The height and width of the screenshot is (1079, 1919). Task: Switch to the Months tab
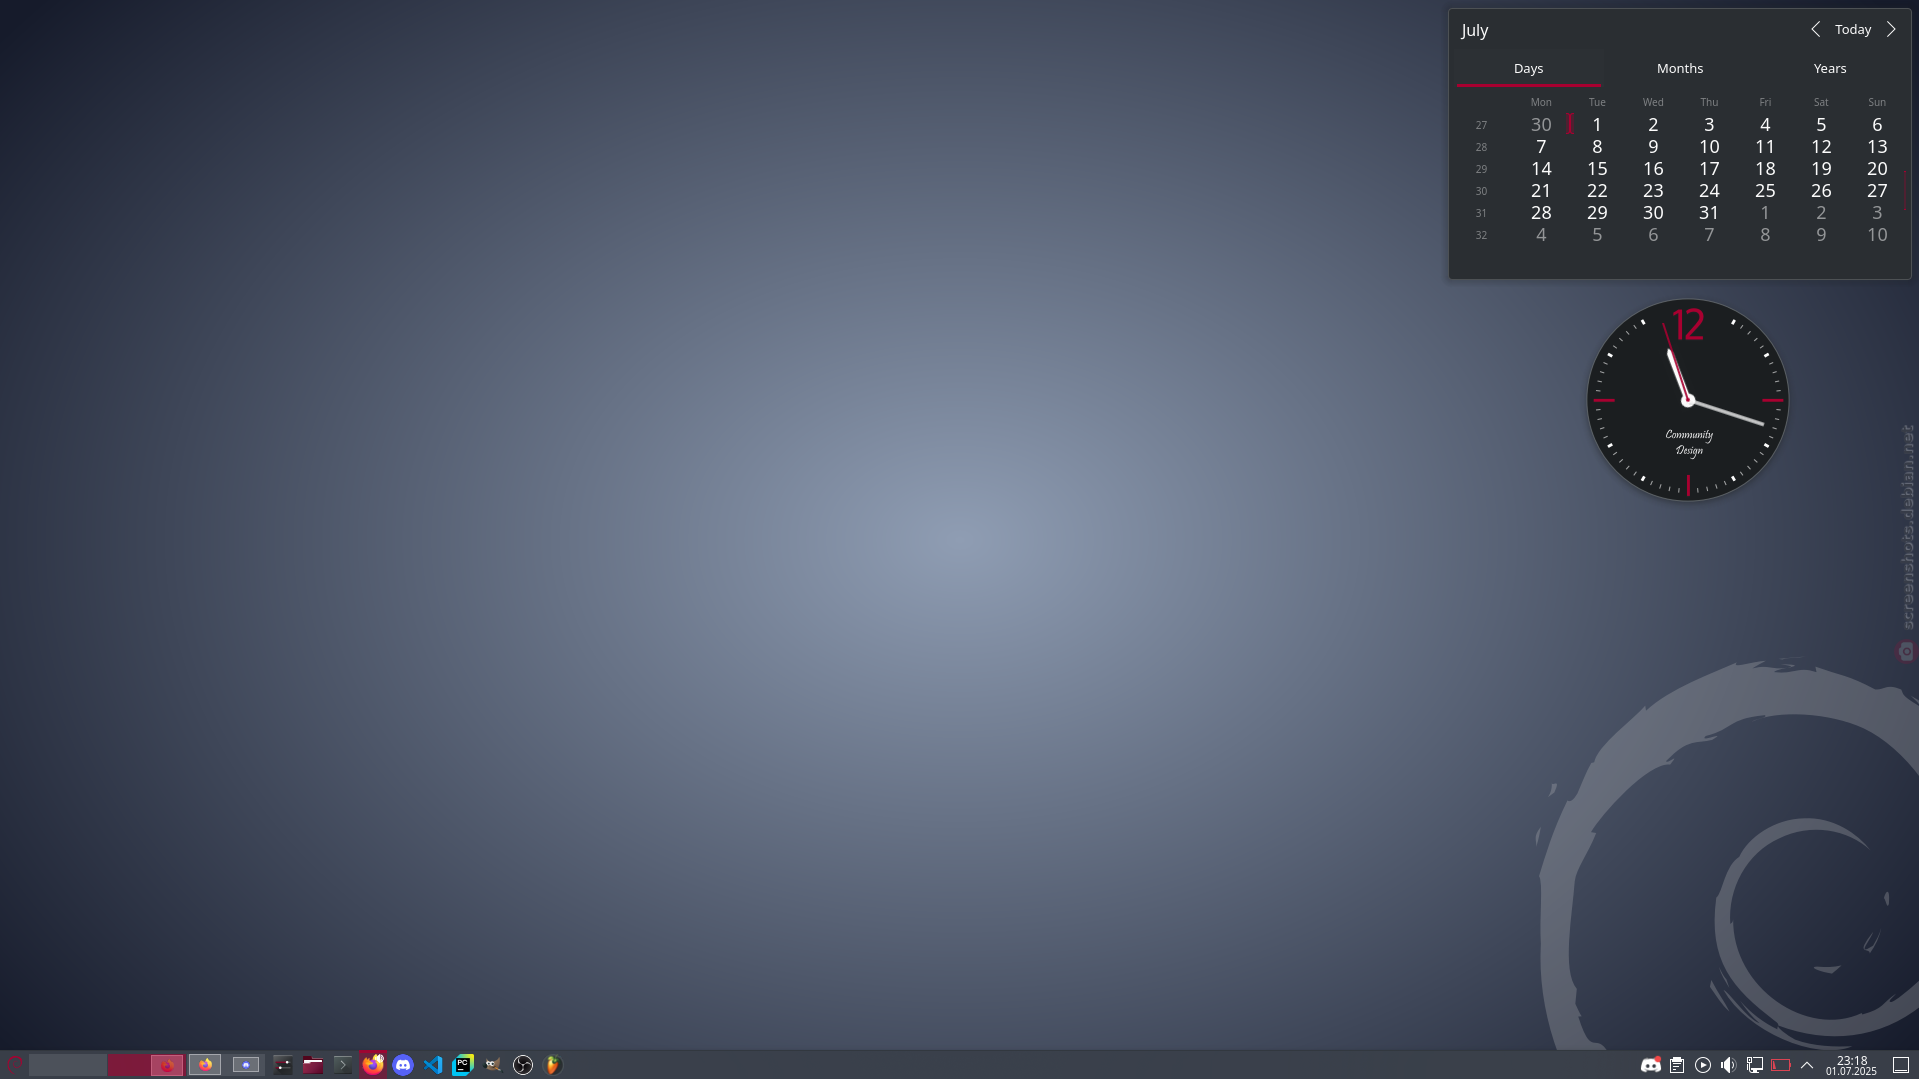click(1680, 69)
